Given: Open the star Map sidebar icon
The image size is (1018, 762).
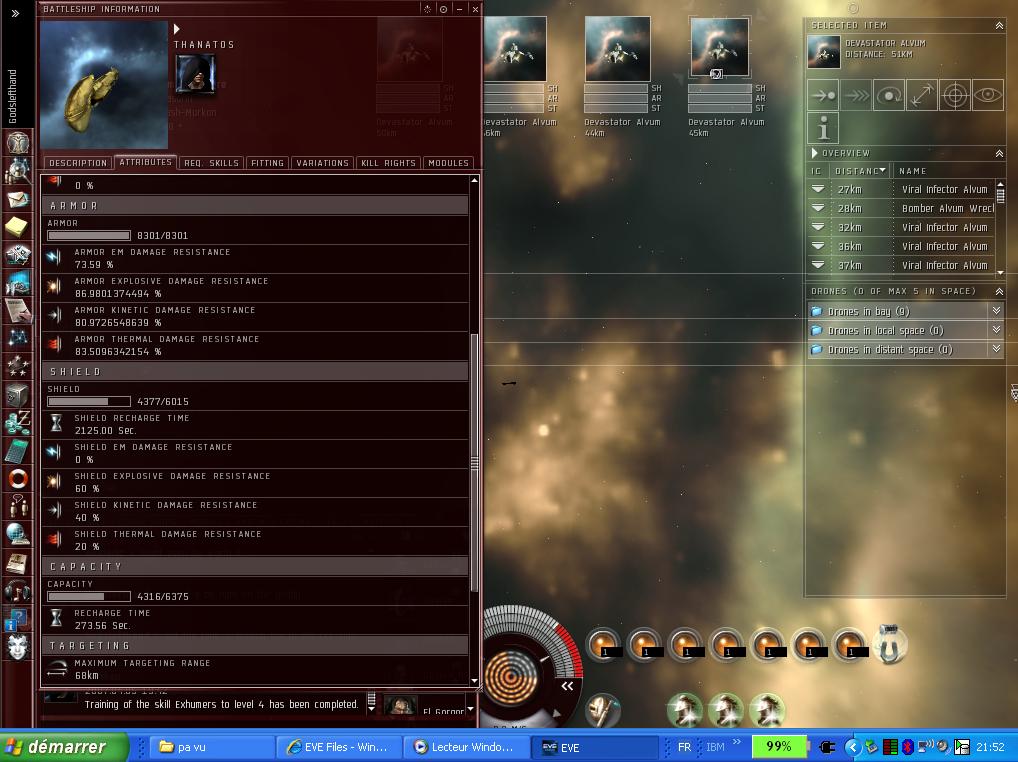Looking at the screenshot, I should [x=18, y=338].
